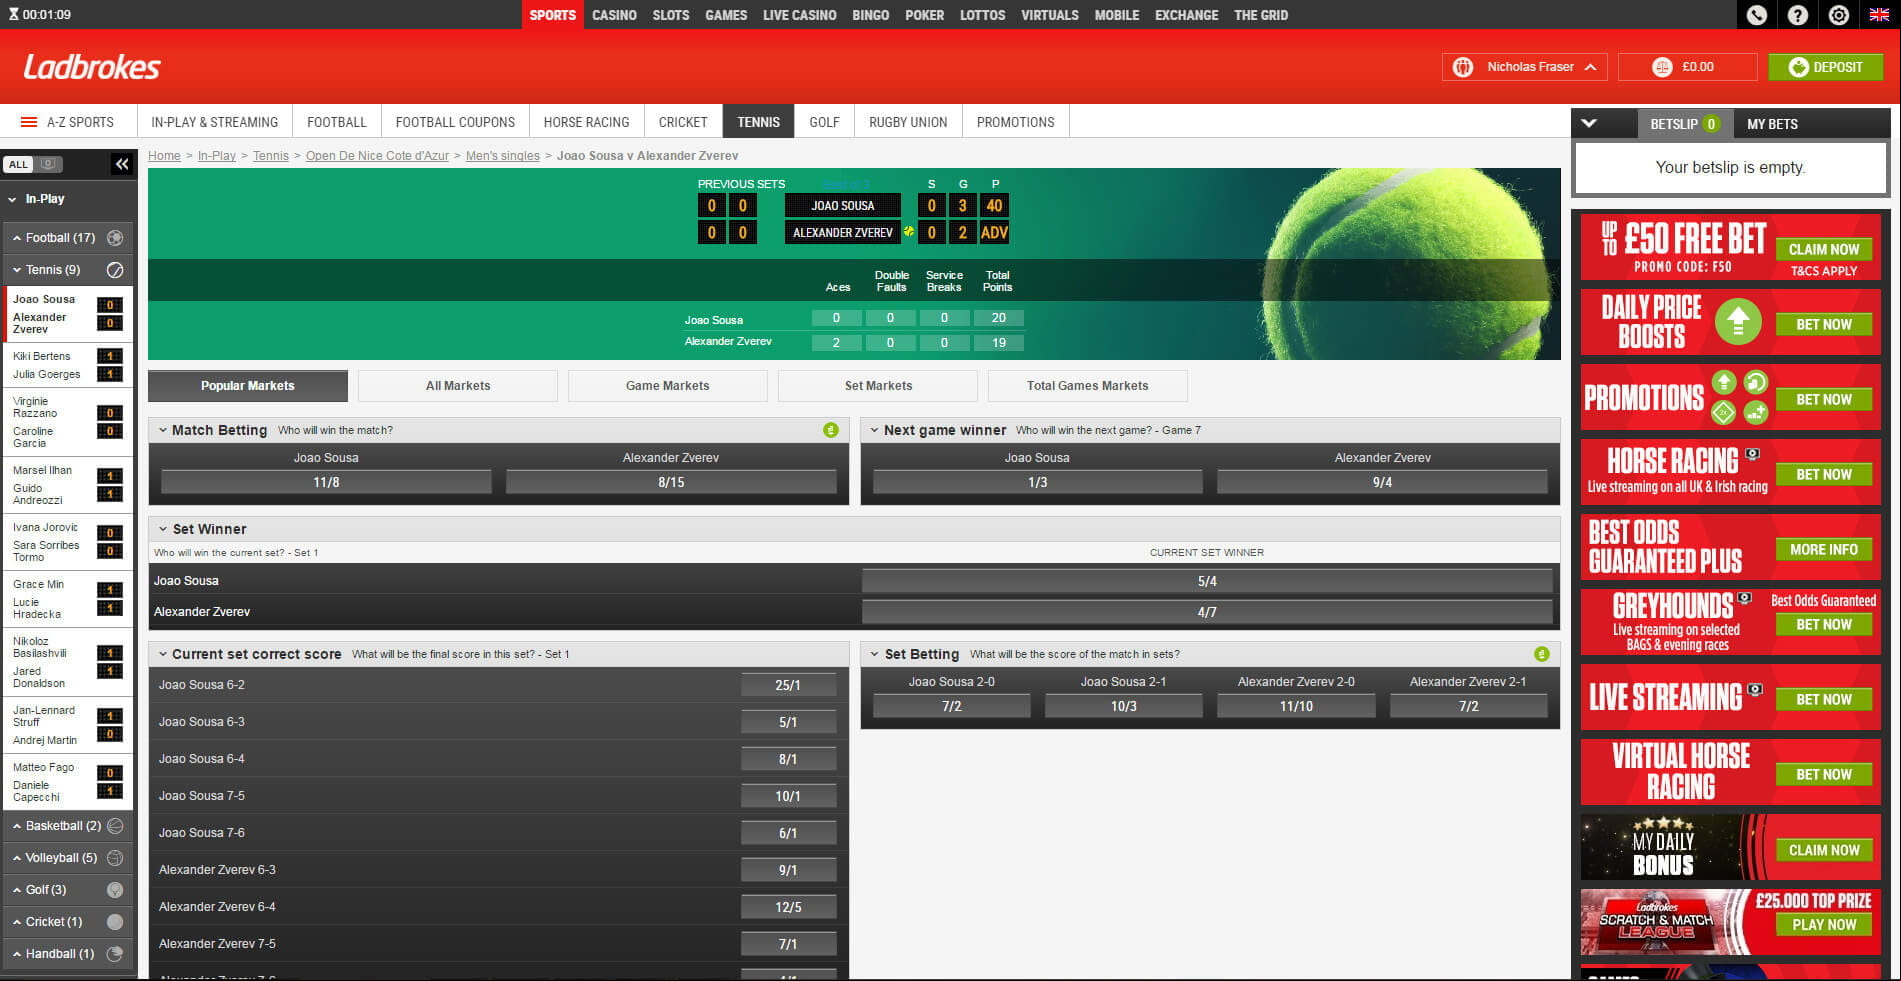1901x981 pixels.
Task: Collapse the Set Winner market
Action: [162, 529]
